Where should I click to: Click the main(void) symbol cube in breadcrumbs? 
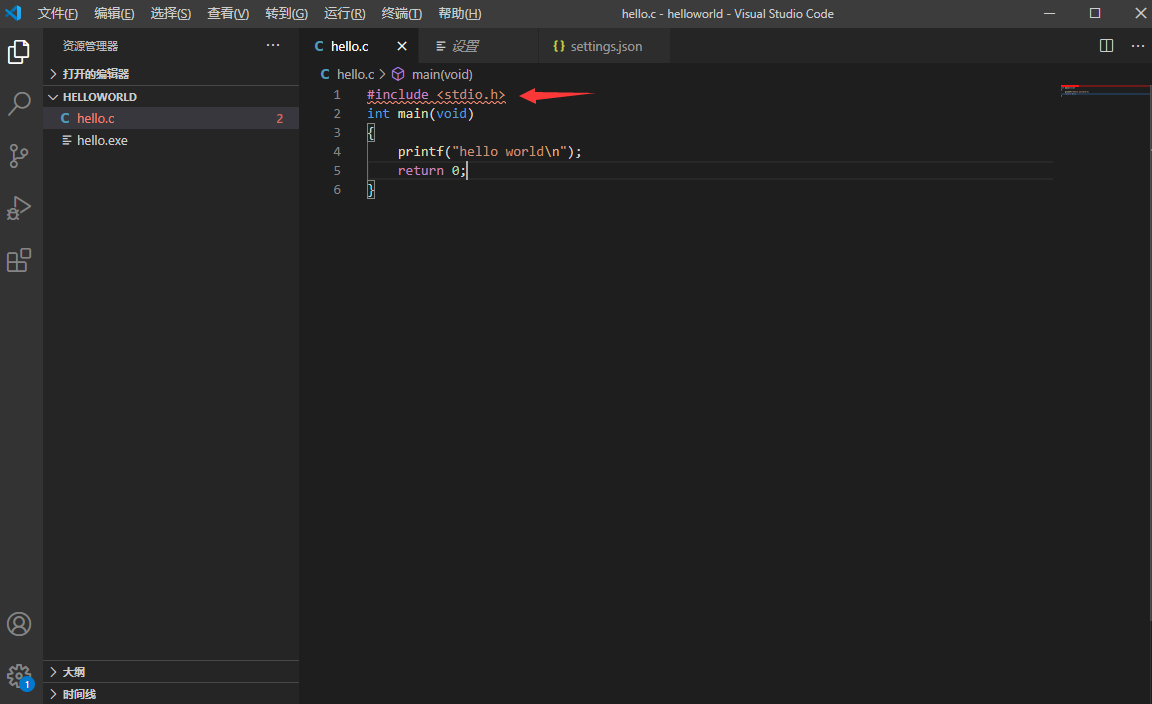coord(398,74)
